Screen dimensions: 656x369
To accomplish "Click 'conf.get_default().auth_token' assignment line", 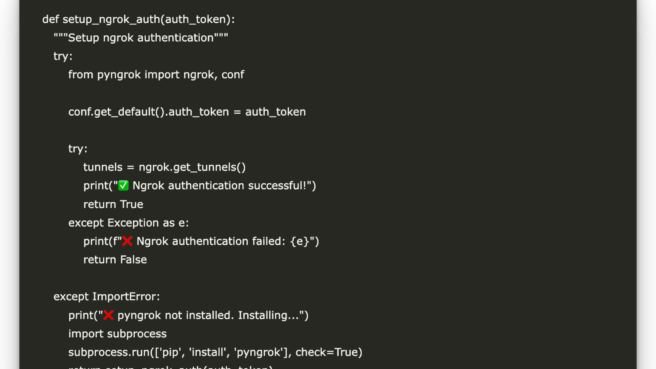I will point(187,112).
